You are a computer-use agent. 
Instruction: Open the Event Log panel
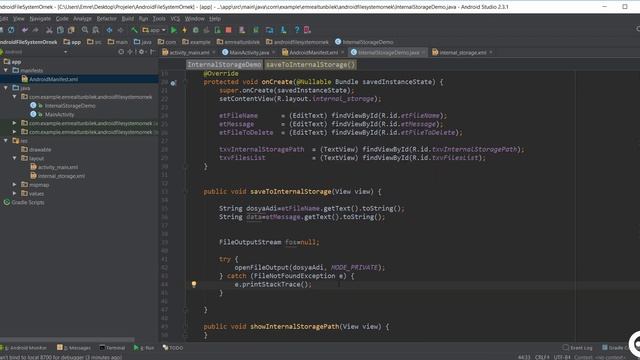point(578,348)
